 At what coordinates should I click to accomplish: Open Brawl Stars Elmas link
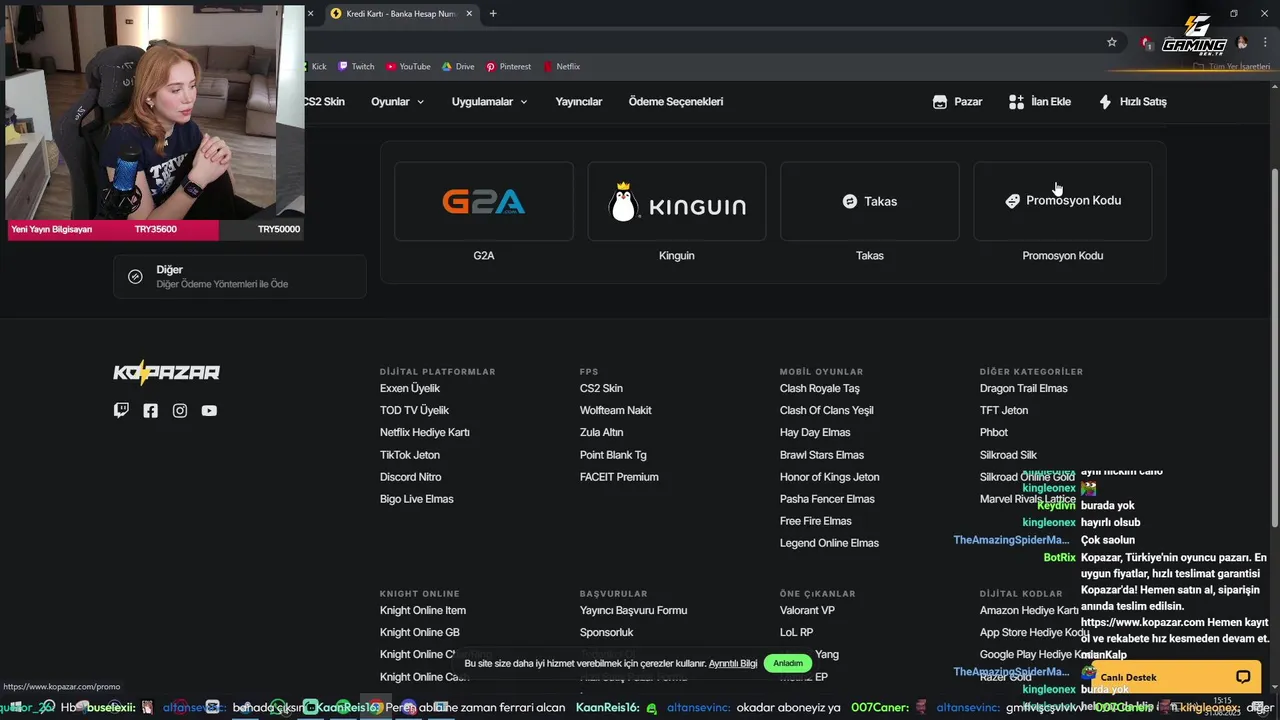coord(822,455)
